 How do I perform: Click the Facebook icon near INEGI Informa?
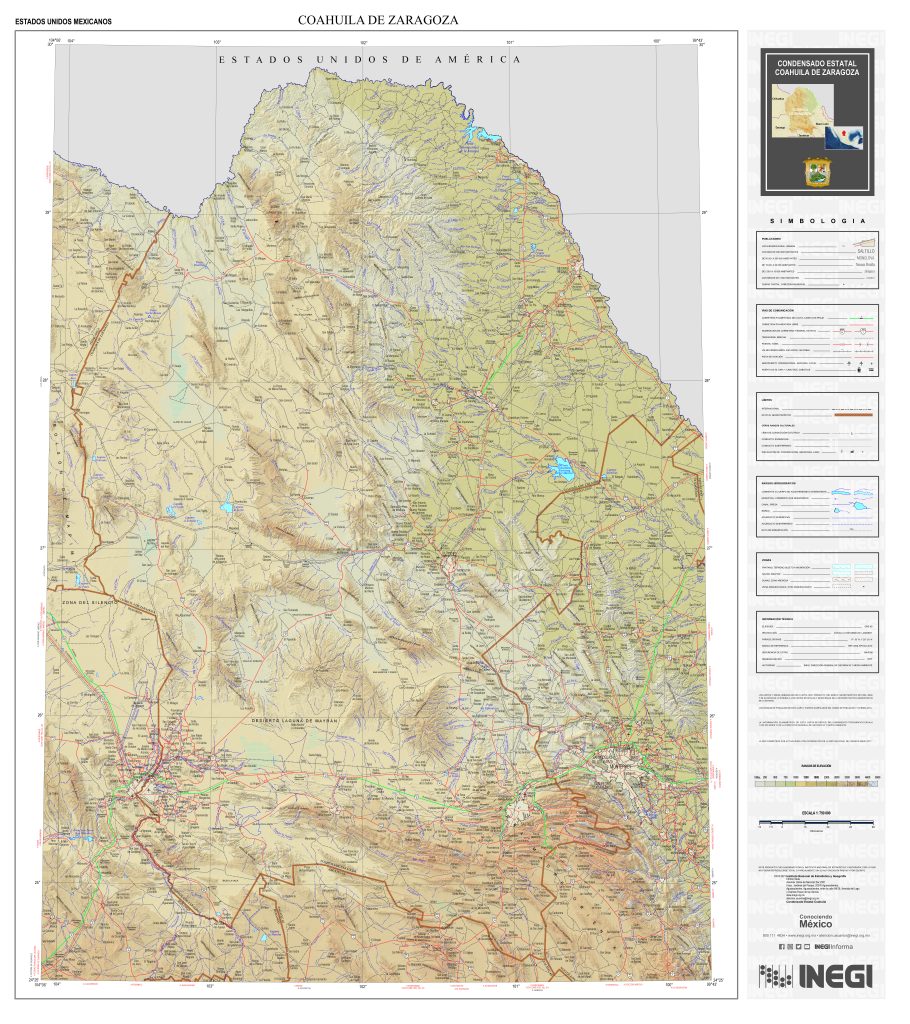pyautogui.click(x=781, y=947)
